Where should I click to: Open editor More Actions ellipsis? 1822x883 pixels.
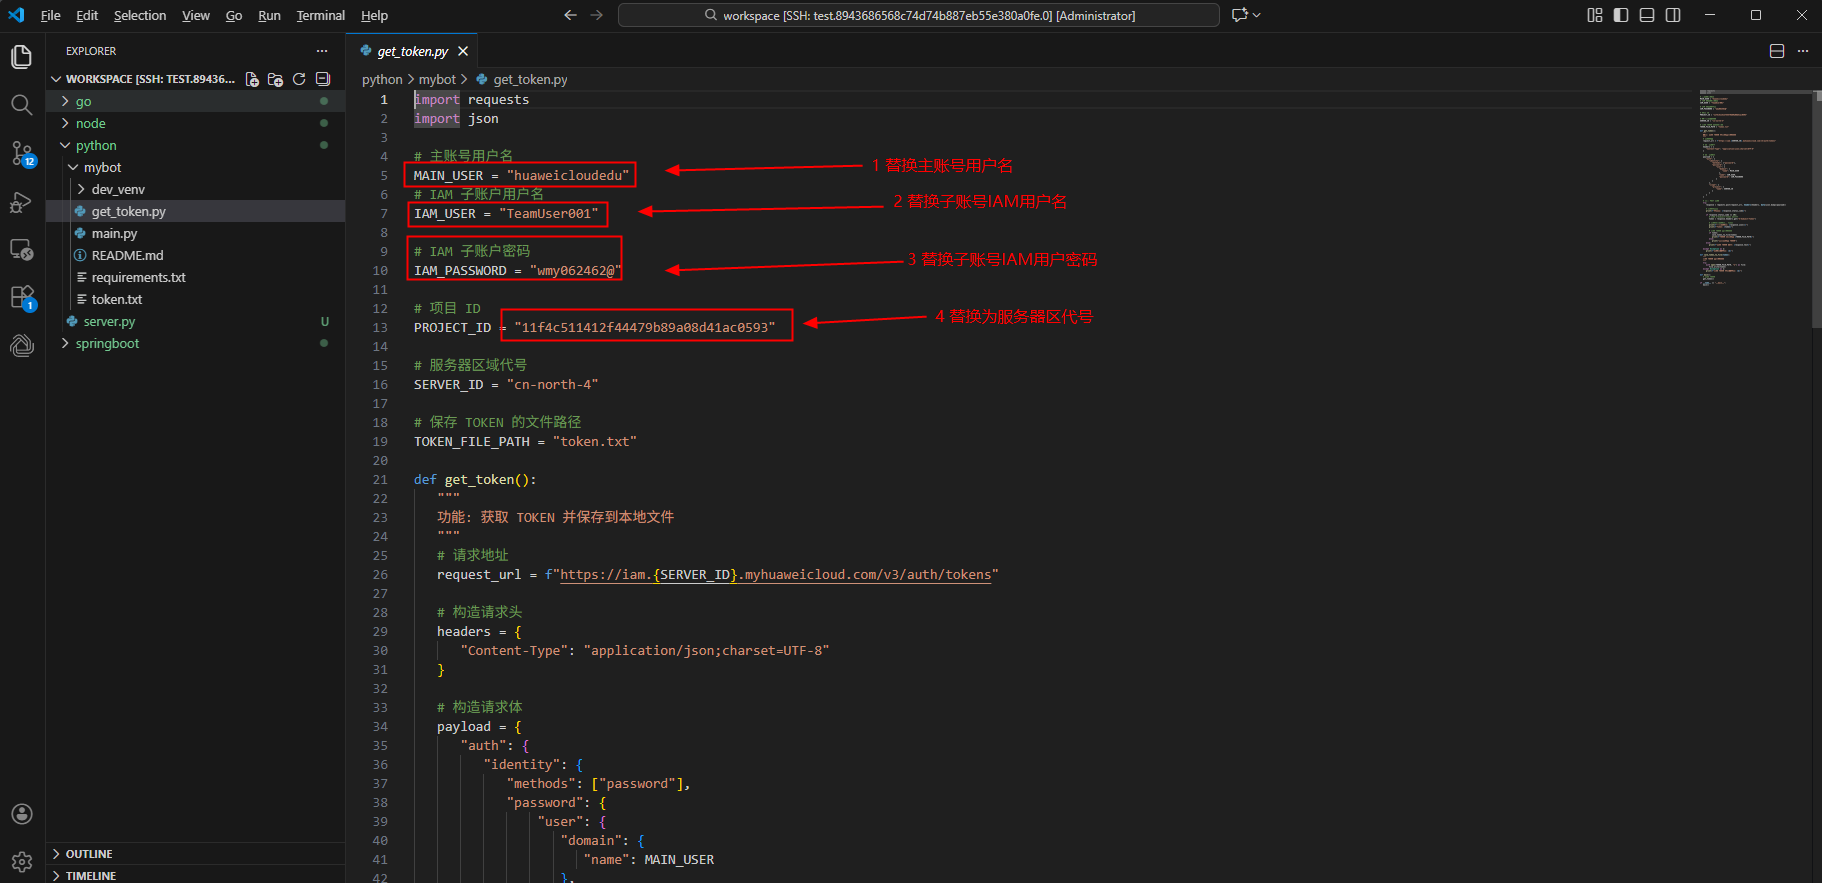point(1803,51)
